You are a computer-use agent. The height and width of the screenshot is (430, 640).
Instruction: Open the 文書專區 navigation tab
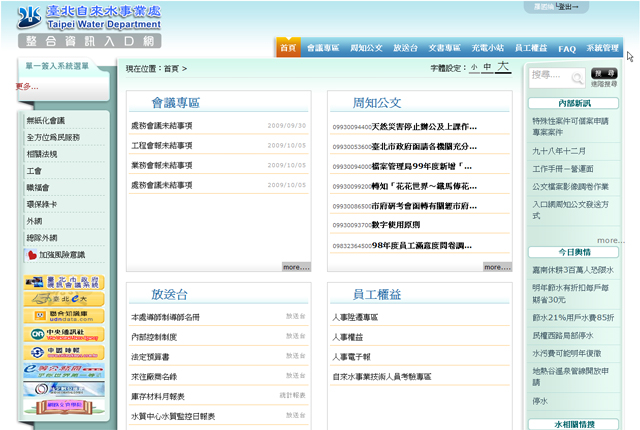(444, 48)
